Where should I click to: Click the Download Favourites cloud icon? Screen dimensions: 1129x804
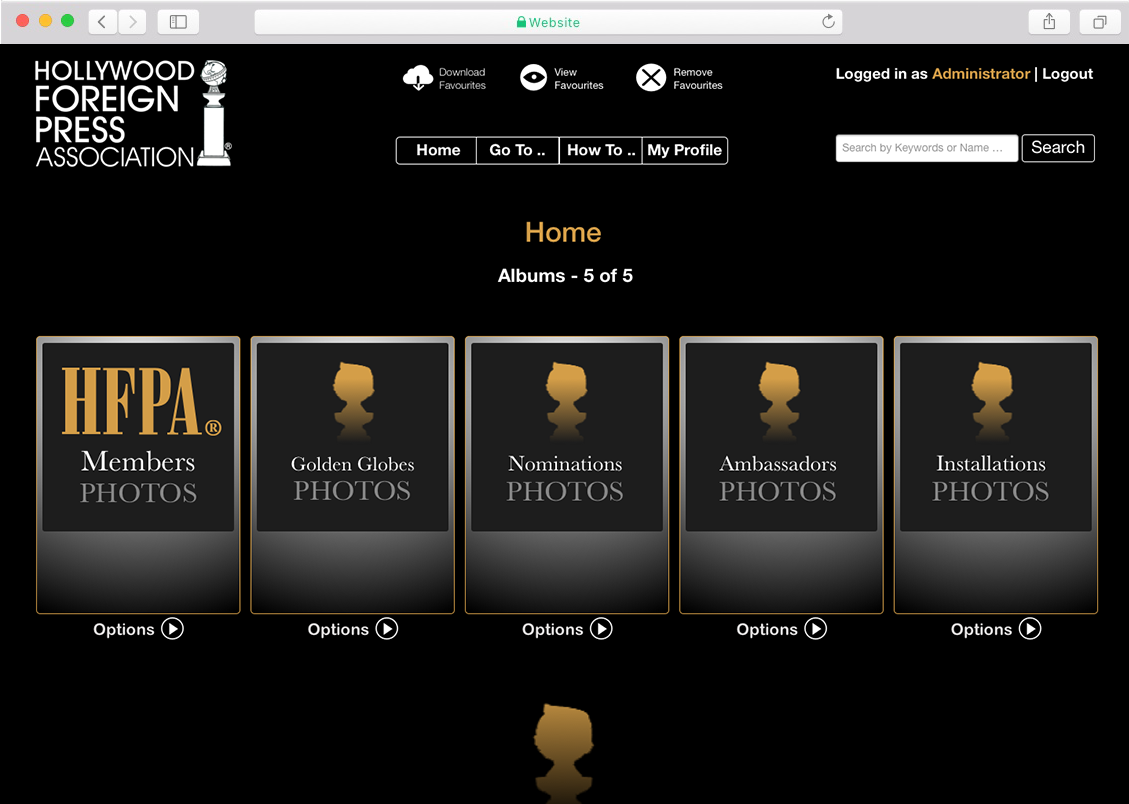click(x=418, y=78)
